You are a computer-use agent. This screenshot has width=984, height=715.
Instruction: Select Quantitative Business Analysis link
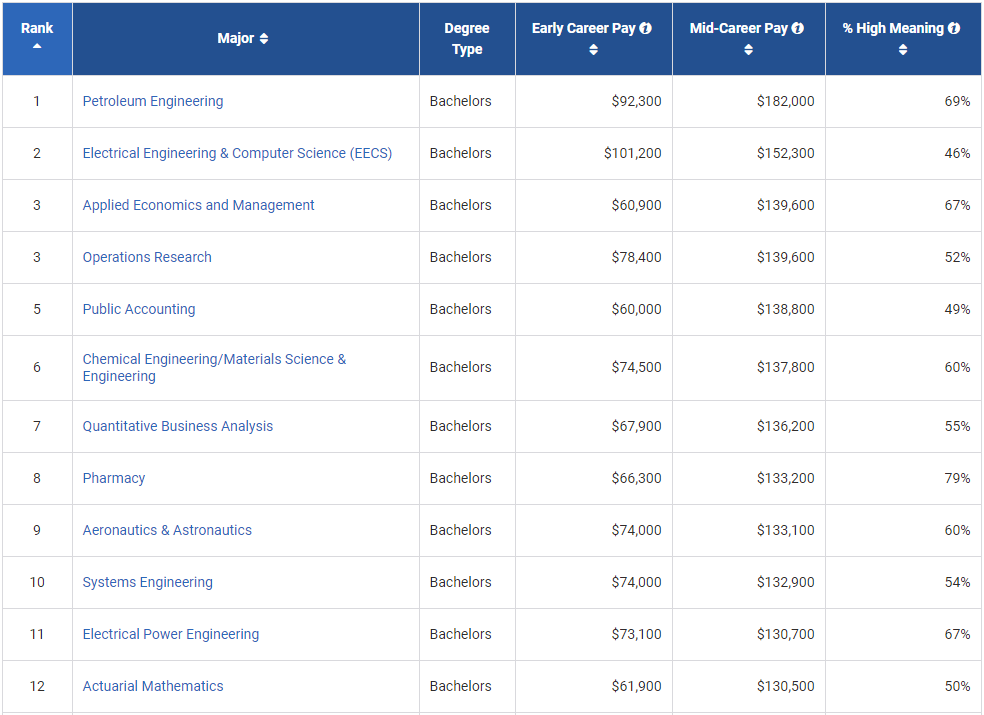pyautogui.click(x=177, y=426)
